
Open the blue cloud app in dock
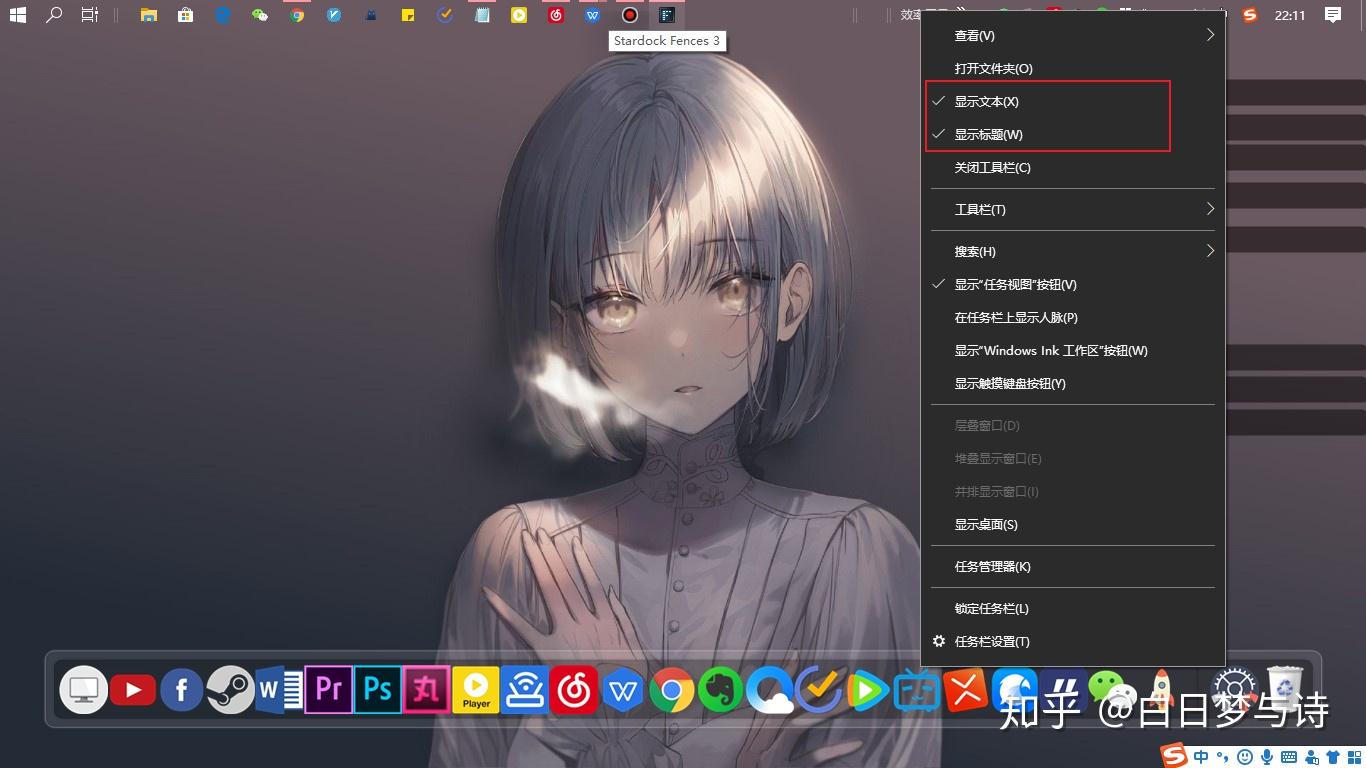click(x=769, y=690)
